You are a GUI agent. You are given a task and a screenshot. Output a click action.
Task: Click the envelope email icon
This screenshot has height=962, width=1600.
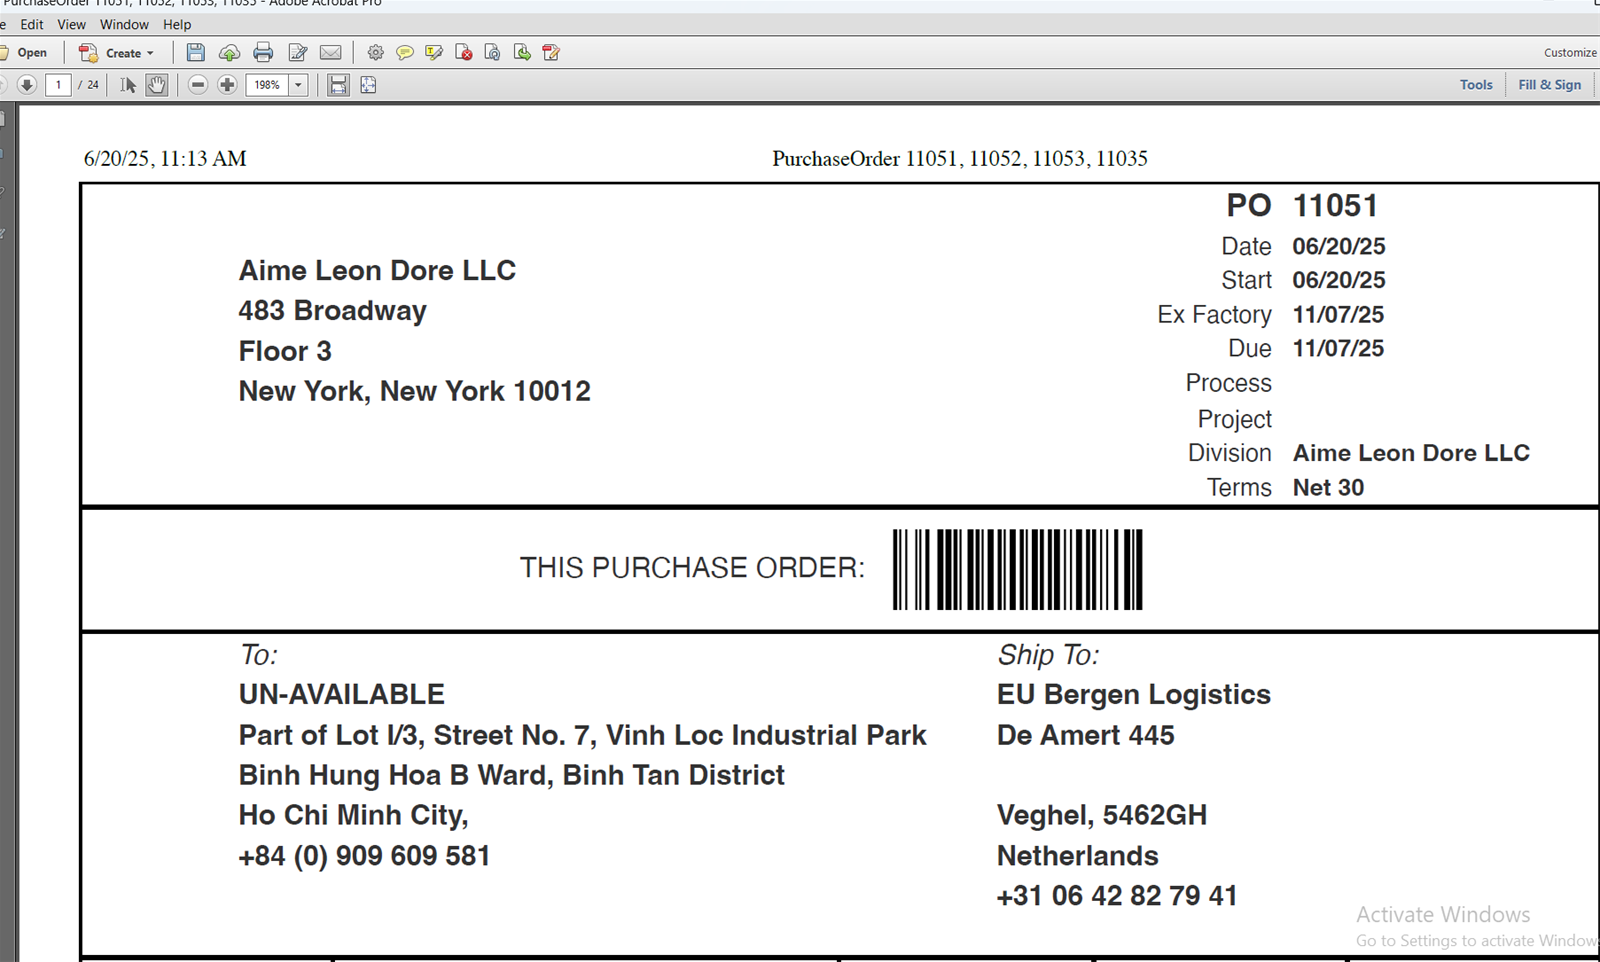click(331, 53)
